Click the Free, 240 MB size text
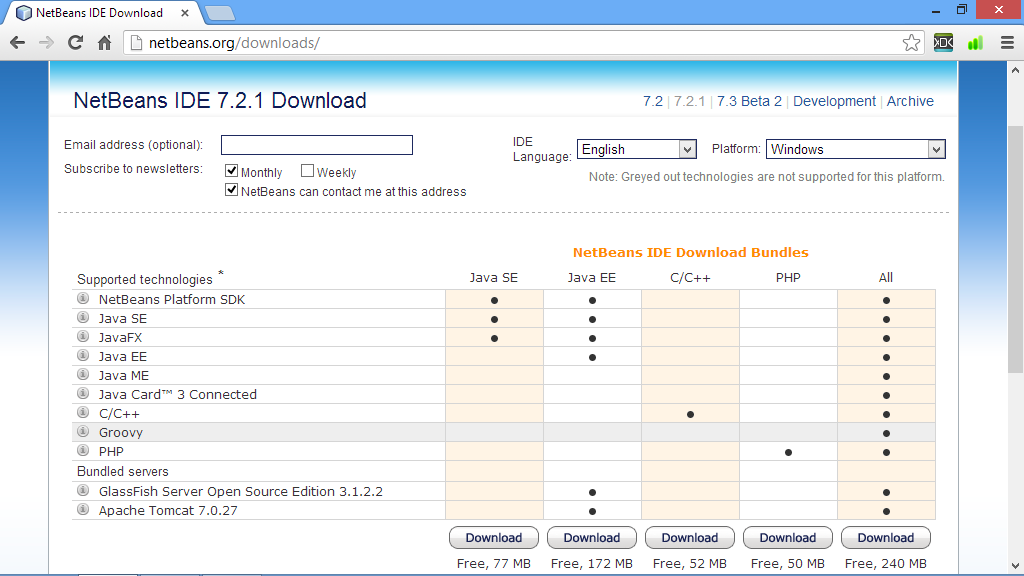Viewport: 1024px width, 576px height. click(x=886, y=564)
